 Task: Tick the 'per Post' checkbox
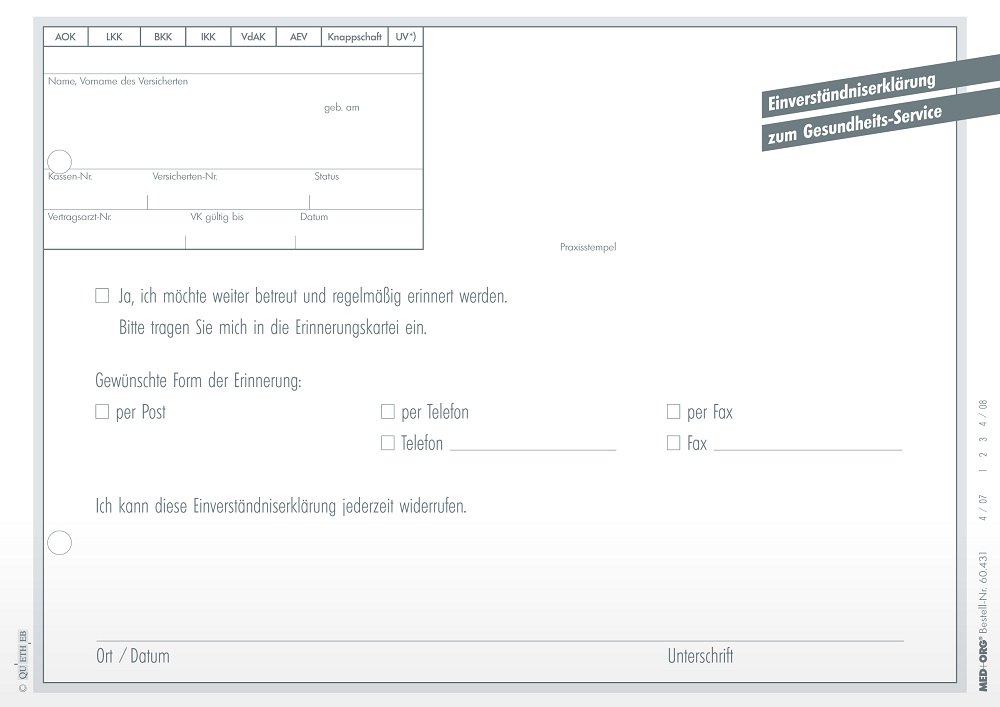pyautogui.click(x=102, y=412)
